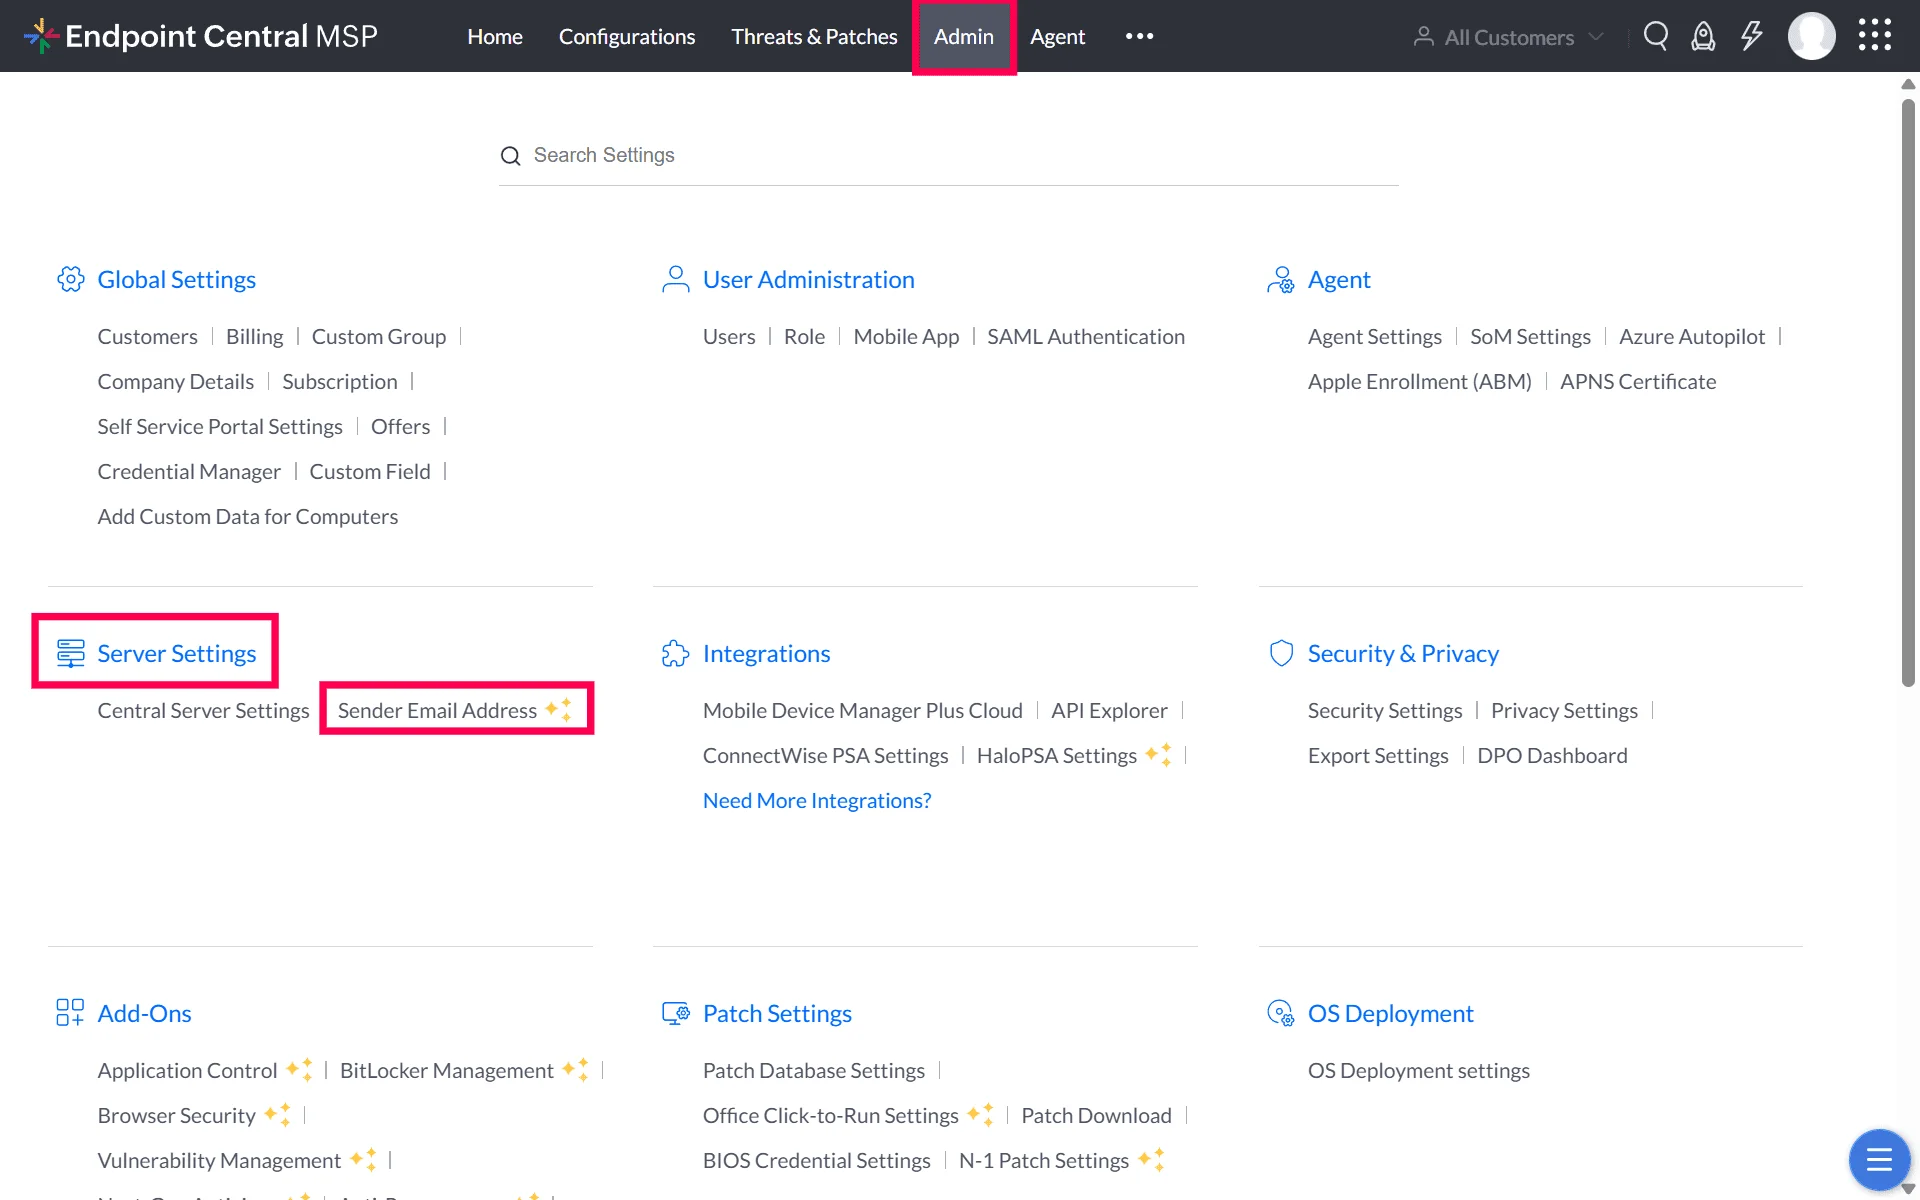The image size is (1920, 1200).
Task: Open Azure Autopilot settings
Action: coord(1692,336)
